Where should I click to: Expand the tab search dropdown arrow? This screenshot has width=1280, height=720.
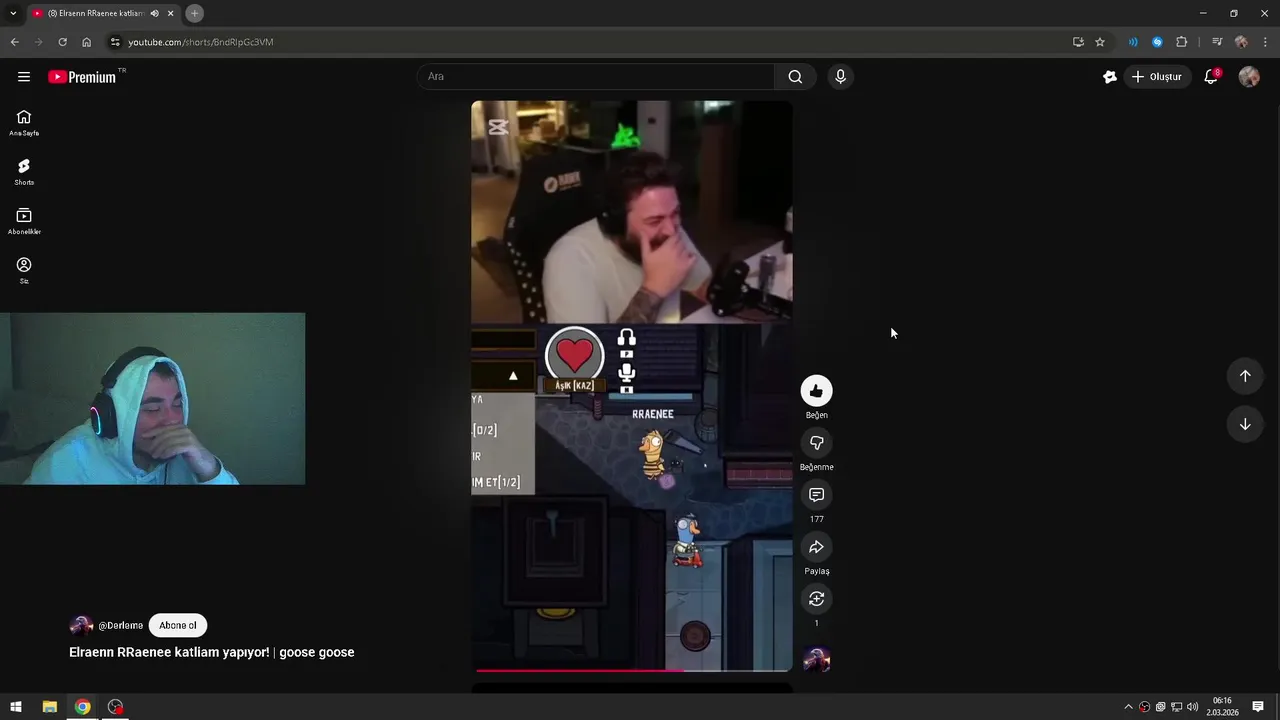pyautogui.click(x=13, y=13)
